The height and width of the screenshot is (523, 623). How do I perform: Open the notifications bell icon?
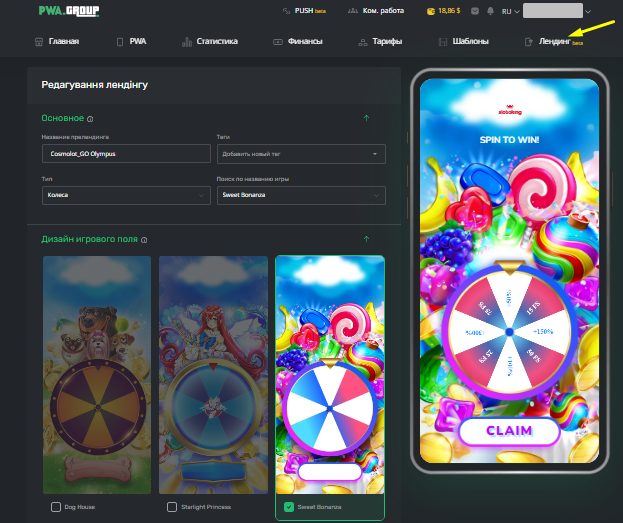click(490, 11)
